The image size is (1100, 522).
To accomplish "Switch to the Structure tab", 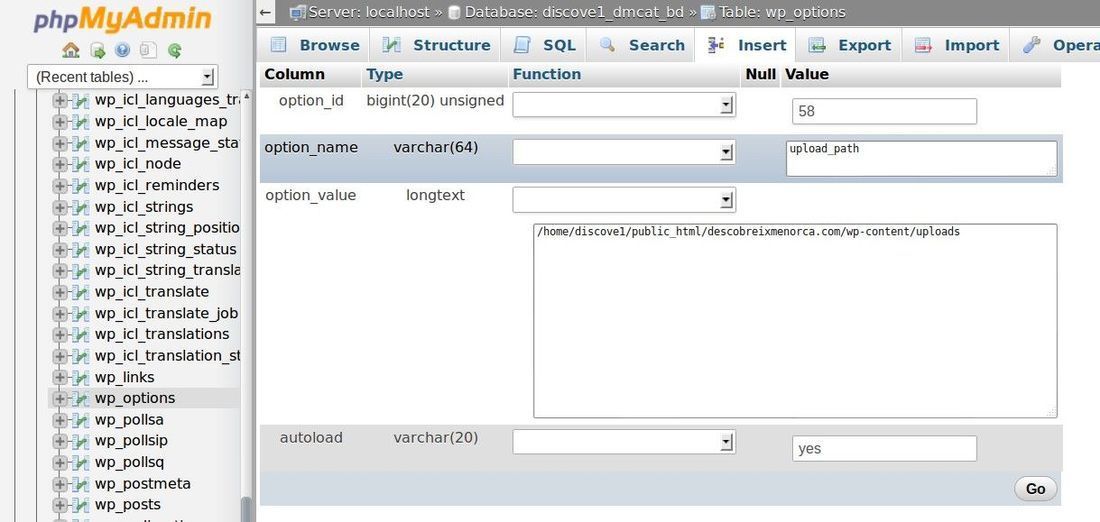I will pos(436,45).
